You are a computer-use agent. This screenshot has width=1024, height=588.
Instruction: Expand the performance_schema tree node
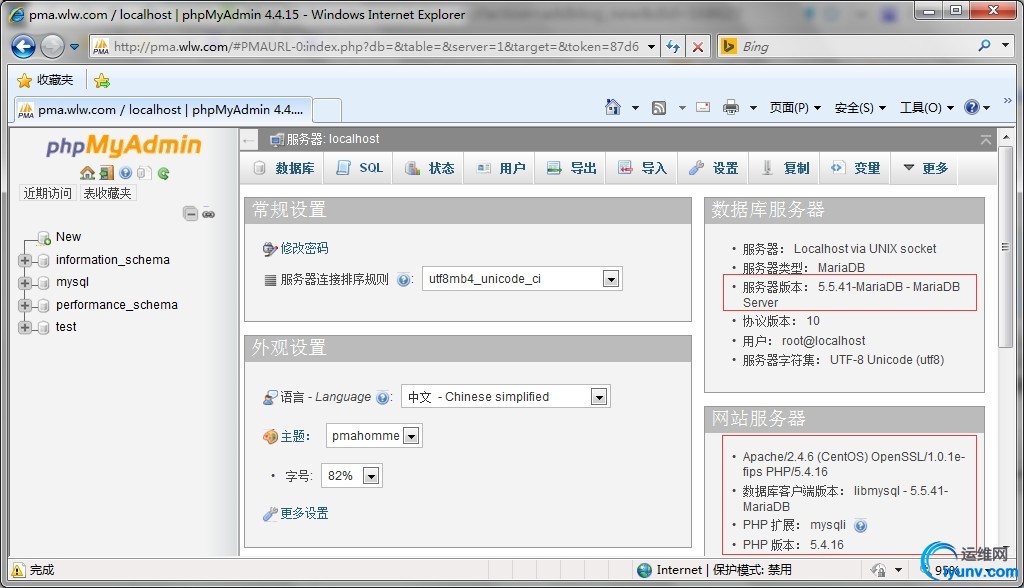tap(25, 305)
